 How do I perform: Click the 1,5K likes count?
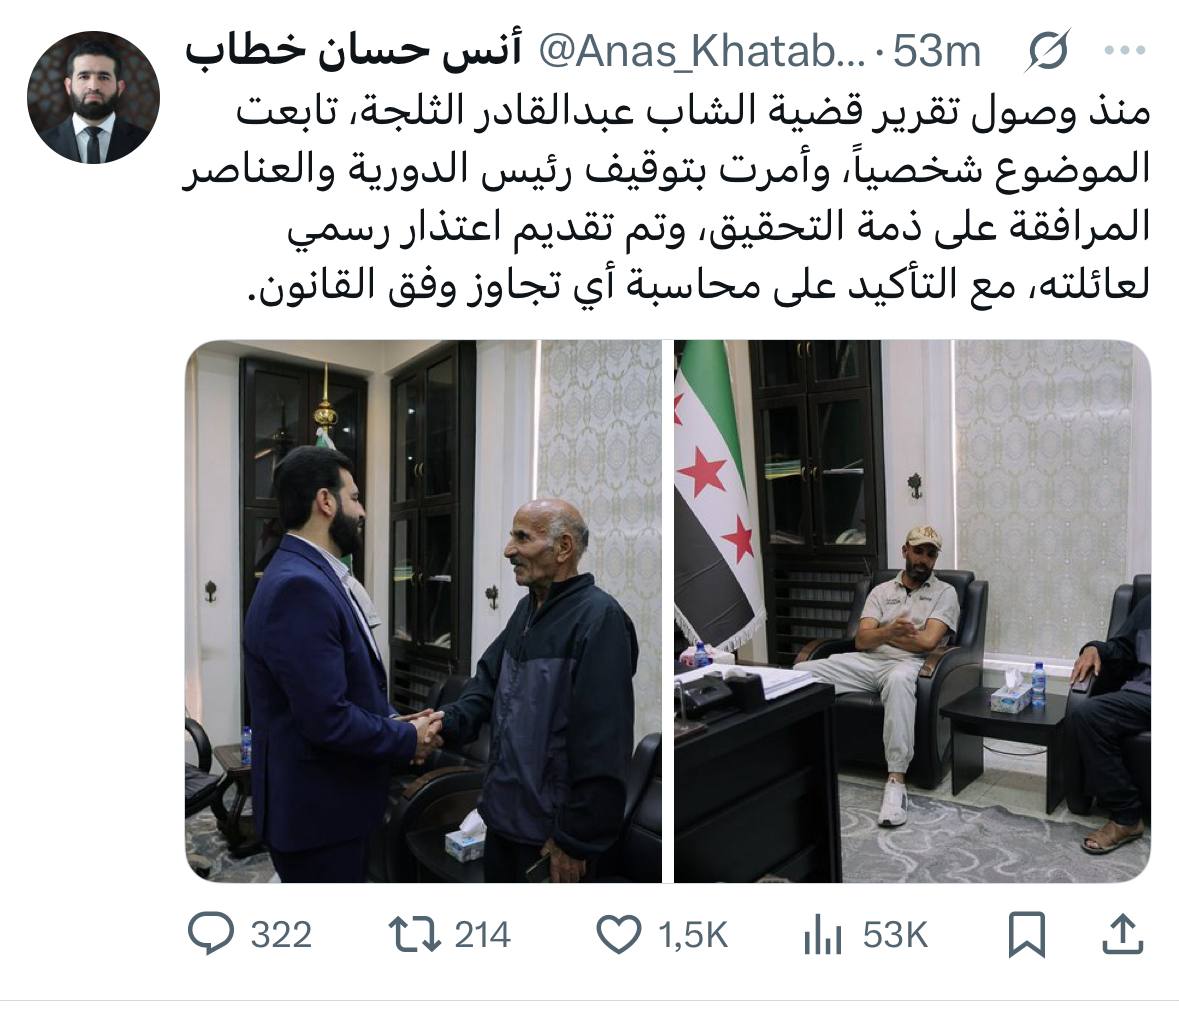coord(693,935)
